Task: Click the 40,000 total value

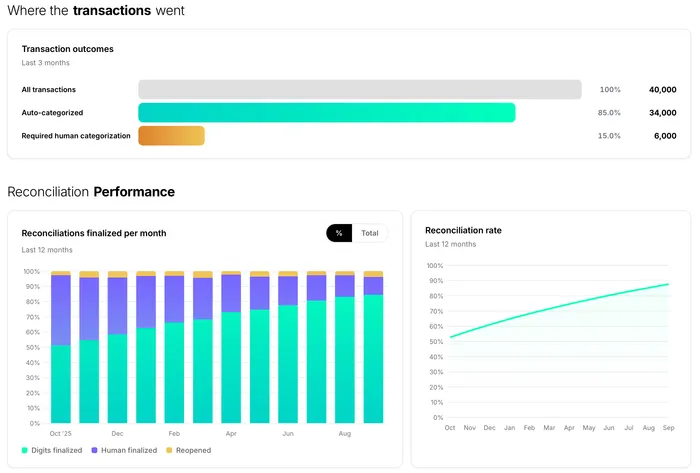Action: point(662,90)
